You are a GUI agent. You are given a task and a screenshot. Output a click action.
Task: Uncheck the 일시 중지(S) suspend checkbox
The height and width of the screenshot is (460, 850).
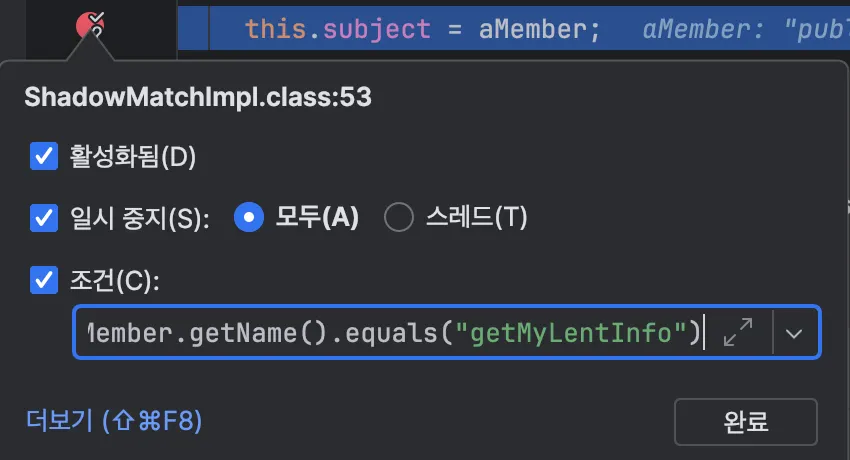(44, 217)
